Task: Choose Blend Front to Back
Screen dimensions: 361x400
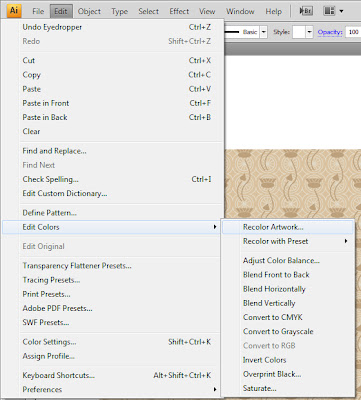Action: (288, 275)
